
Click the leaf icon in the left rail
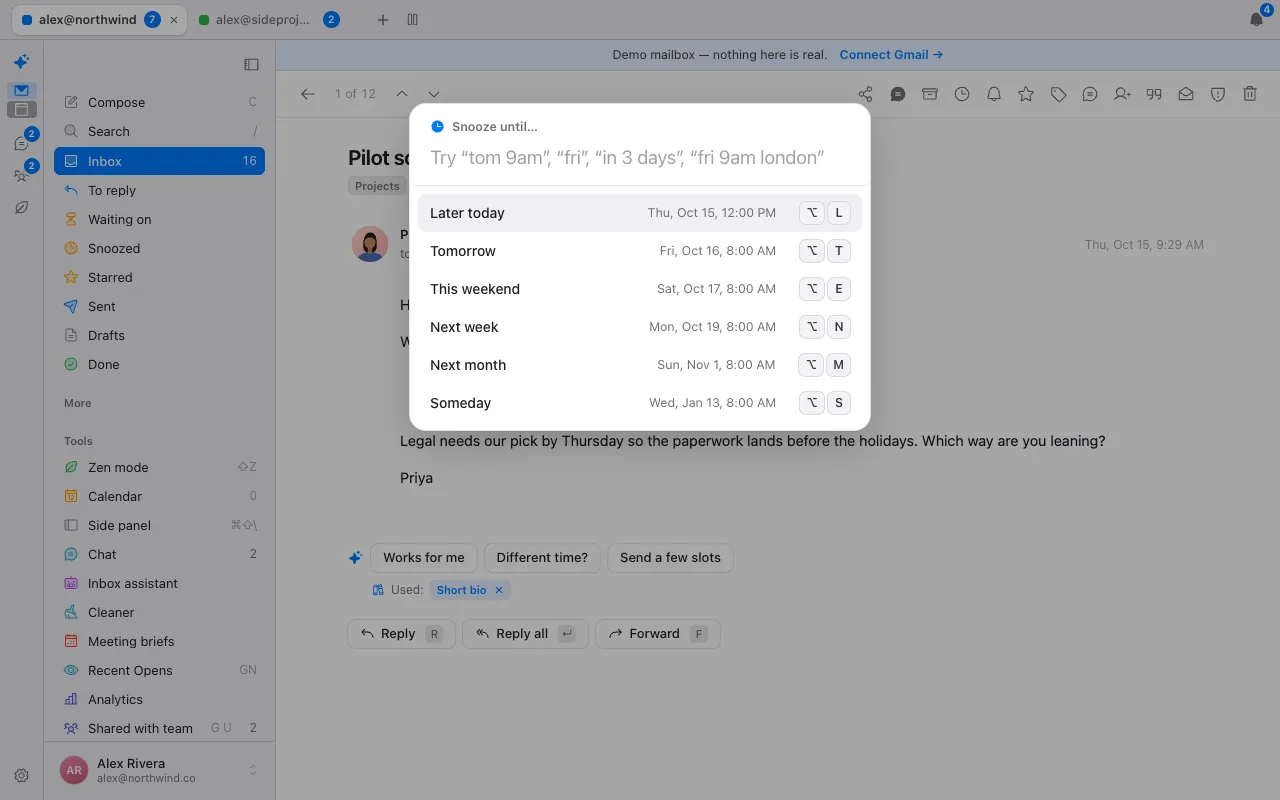21,208
